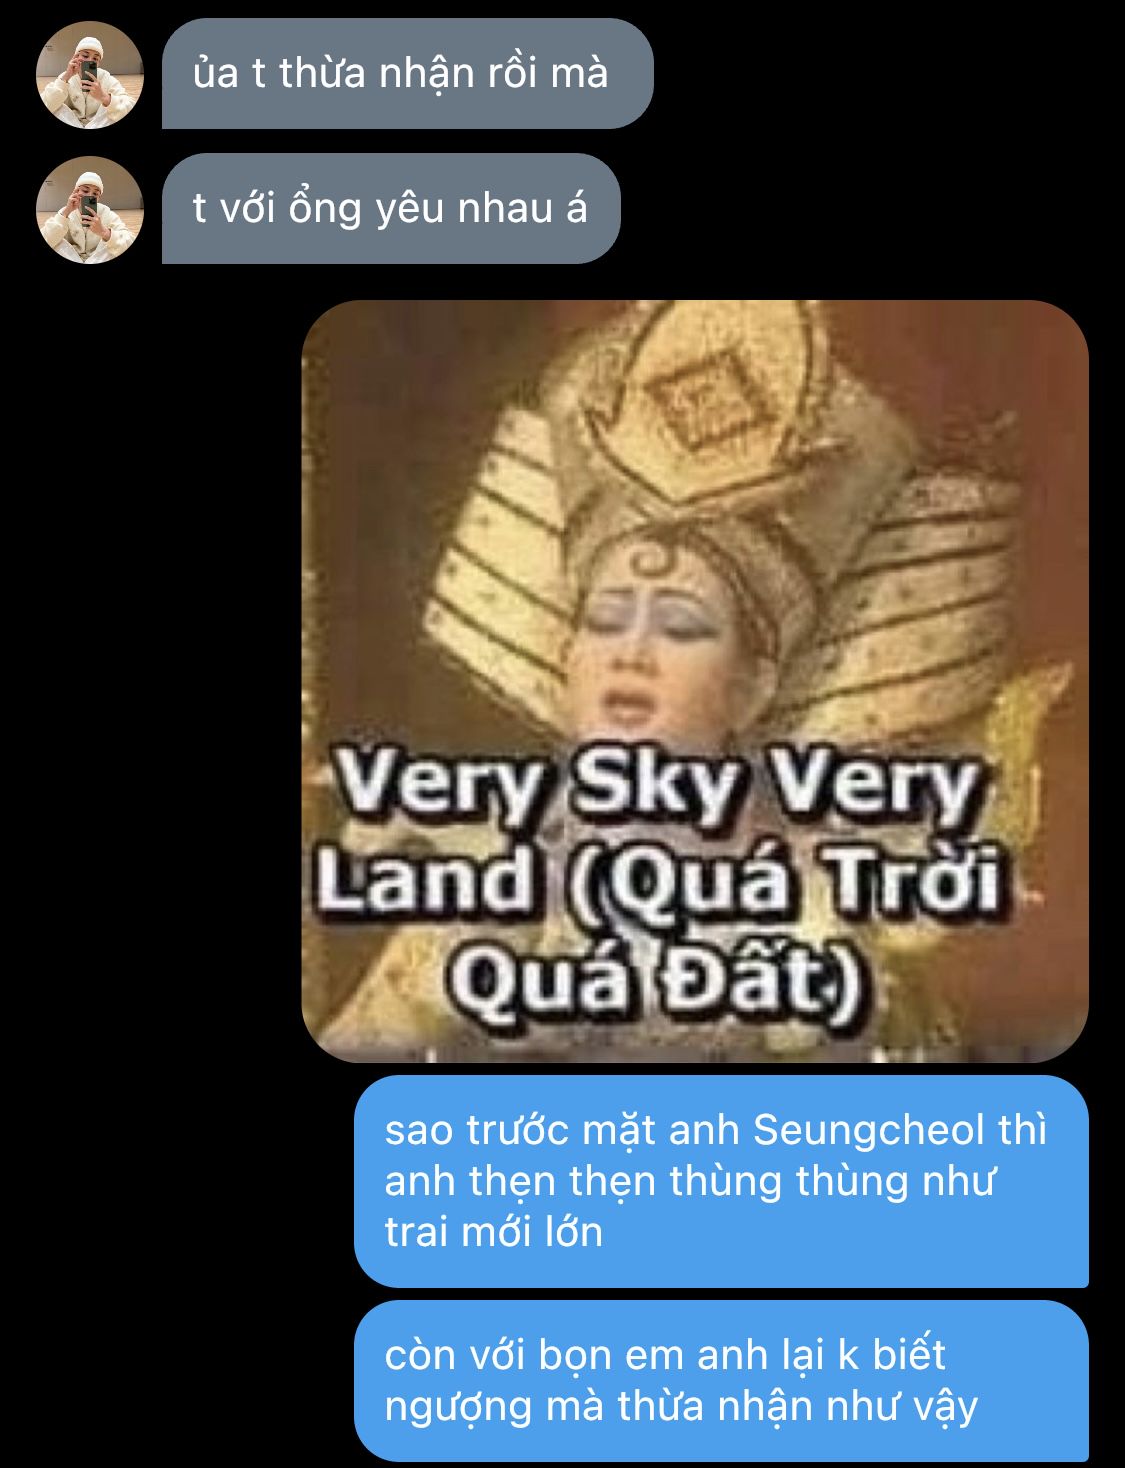The width and height of the screenshot is (1125, 1468).
Task: Click "ngượng mà thừa nhận như vậy" text line
Action: click(x=681, y=1406)
